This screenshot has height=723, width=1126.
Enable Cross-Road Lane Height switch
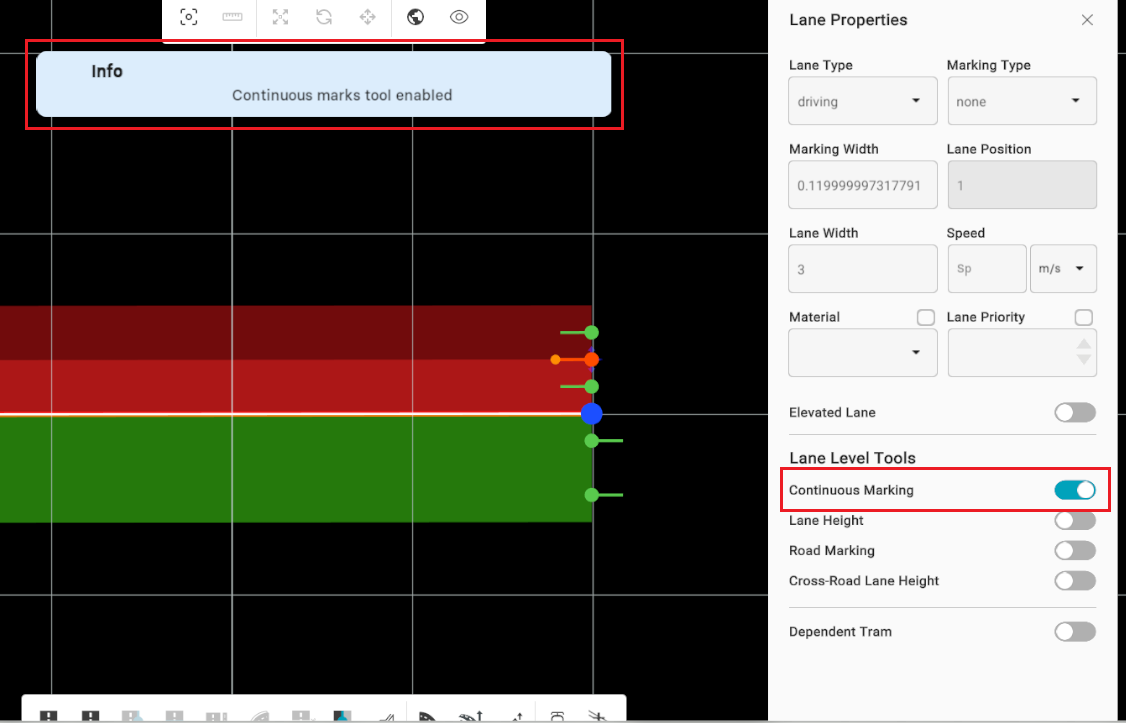tap(1075, 581)
